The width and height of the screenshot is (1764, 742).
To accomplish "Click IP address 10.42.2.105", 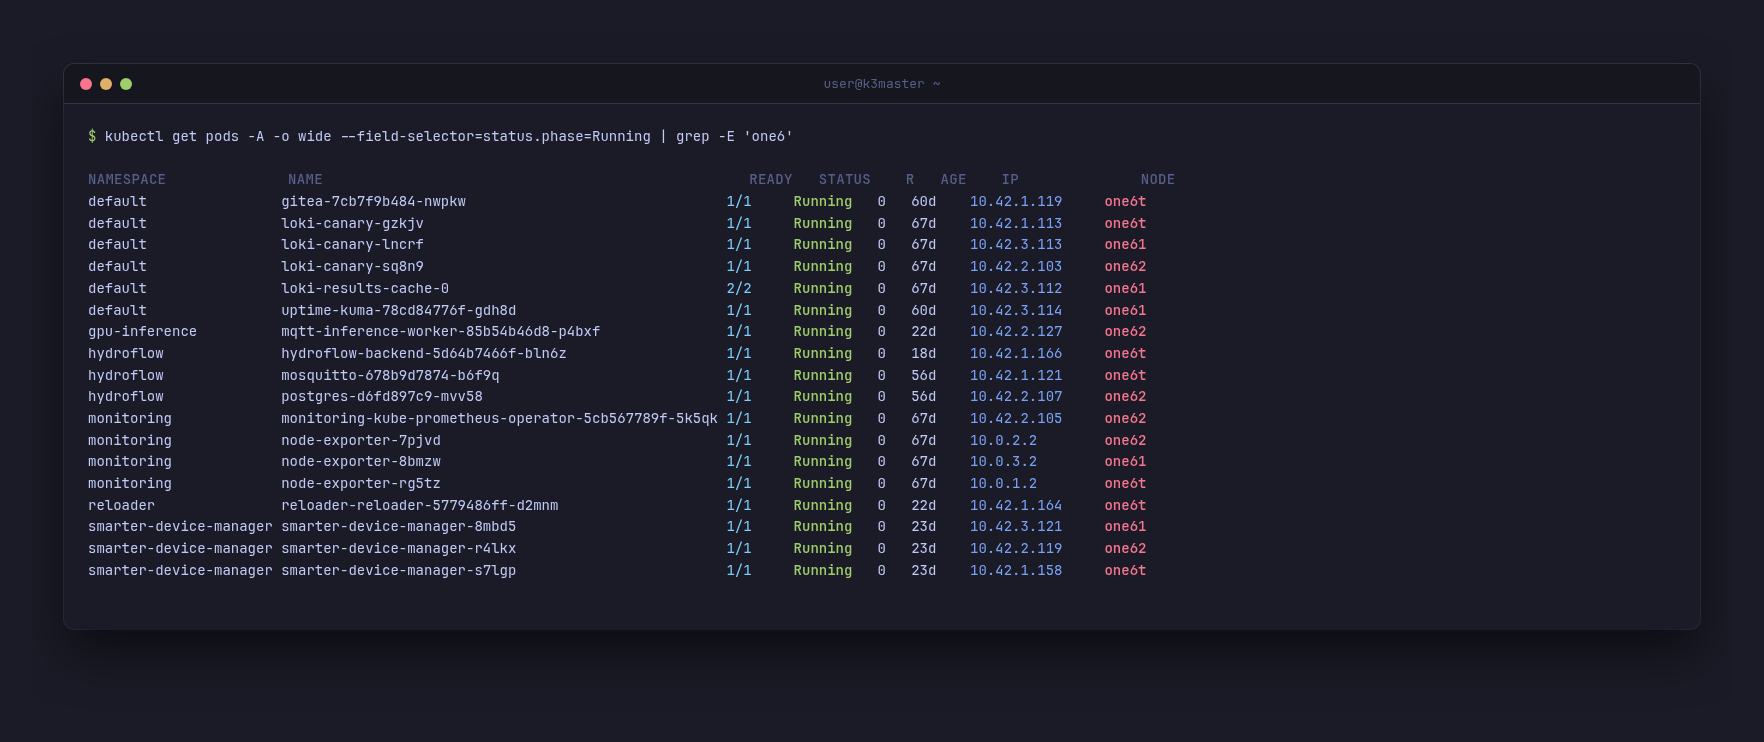I will [1016, 419].
